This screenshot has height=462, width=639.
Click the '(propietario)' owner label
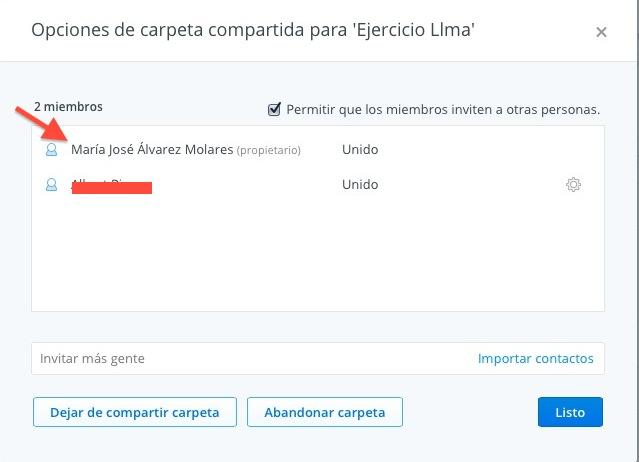pos(269,151)
